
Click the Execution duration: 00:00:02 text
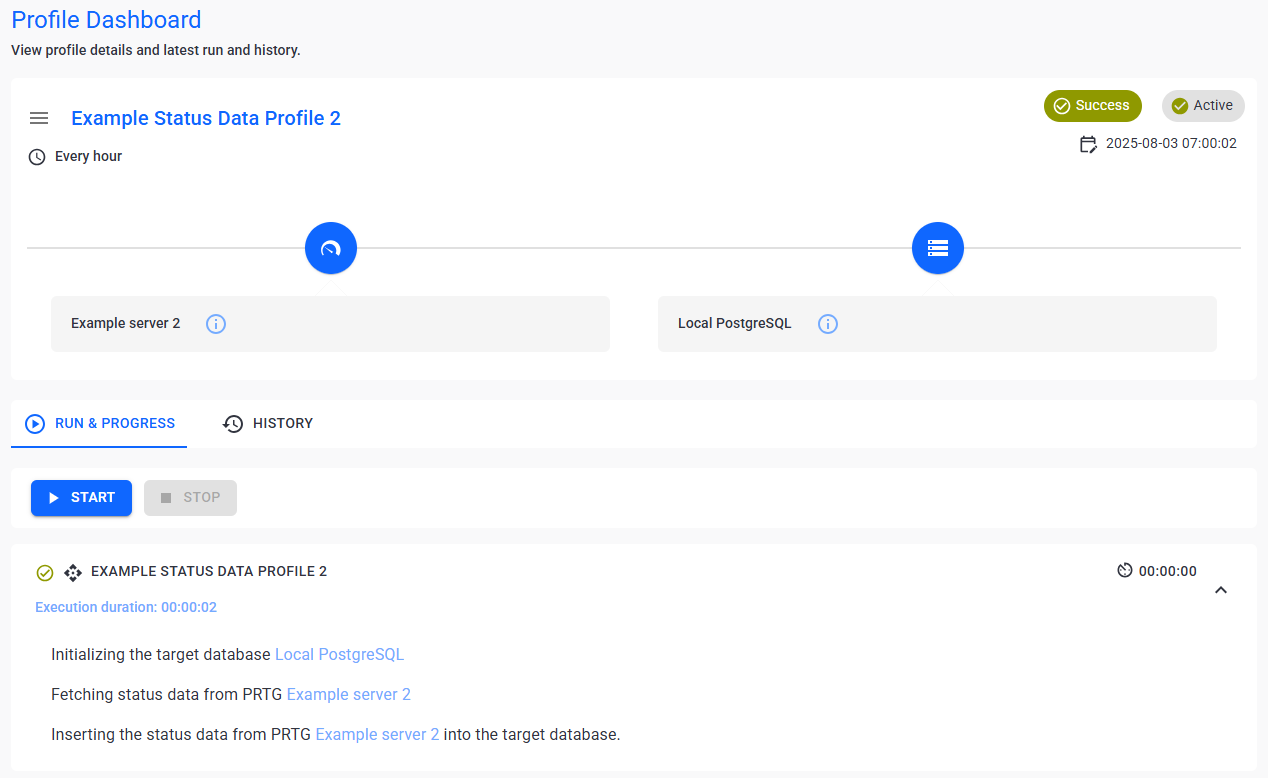[x=126, y=608]
